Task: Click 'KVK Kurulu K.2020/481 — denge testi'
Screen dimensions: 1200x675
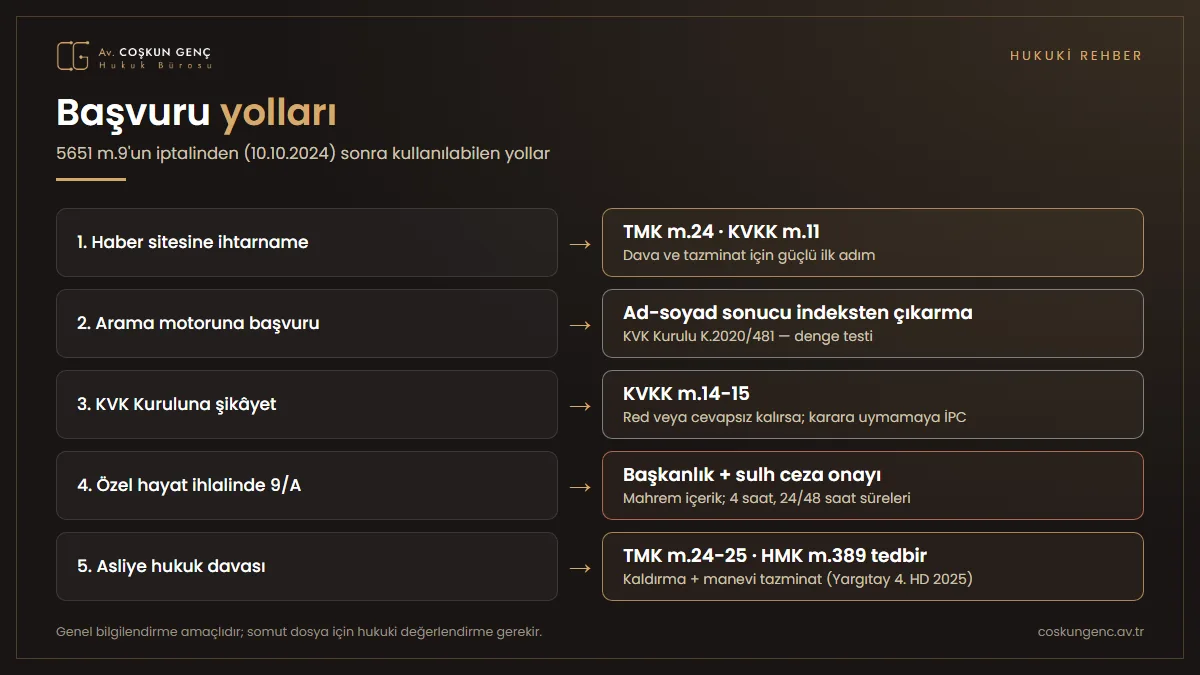Action: pos(748,336)
